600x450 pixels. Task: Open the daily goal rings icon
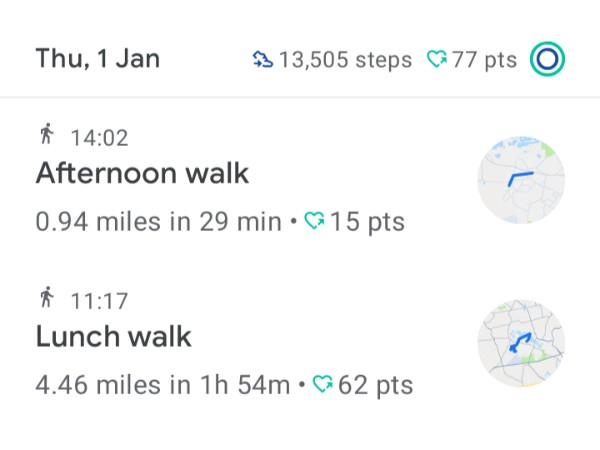point(547,59)
